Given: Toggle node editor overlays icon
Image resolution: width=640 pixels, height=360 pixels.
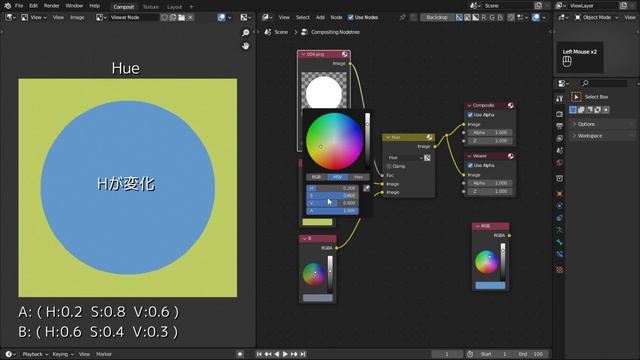Looking at the screenshot, I should [536, 17].
